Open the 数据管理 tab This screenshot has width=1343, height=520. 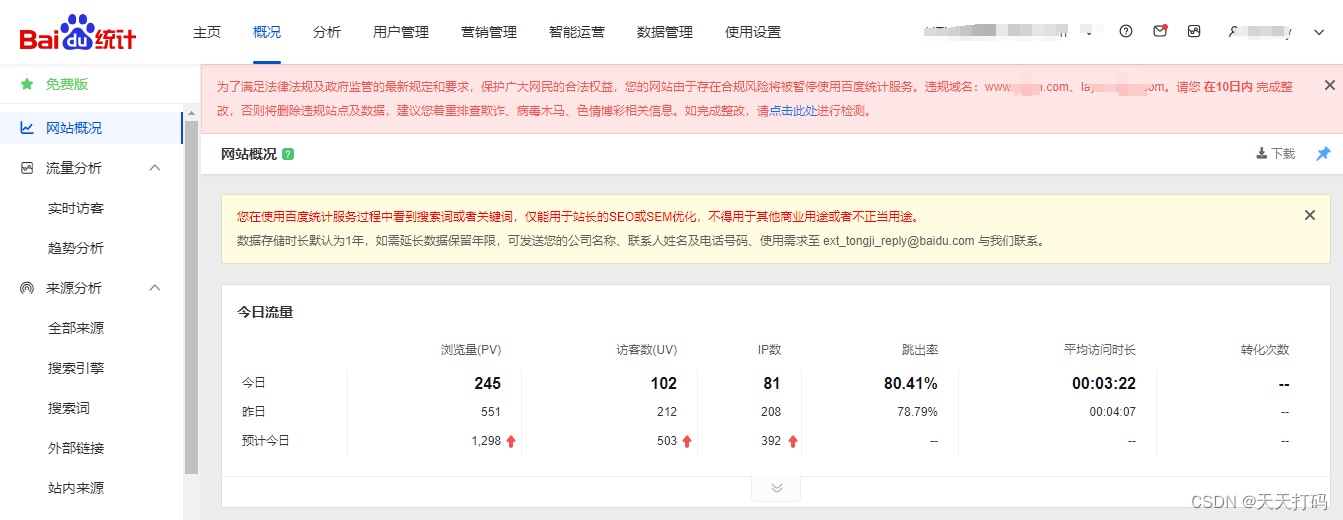[665, 32]
